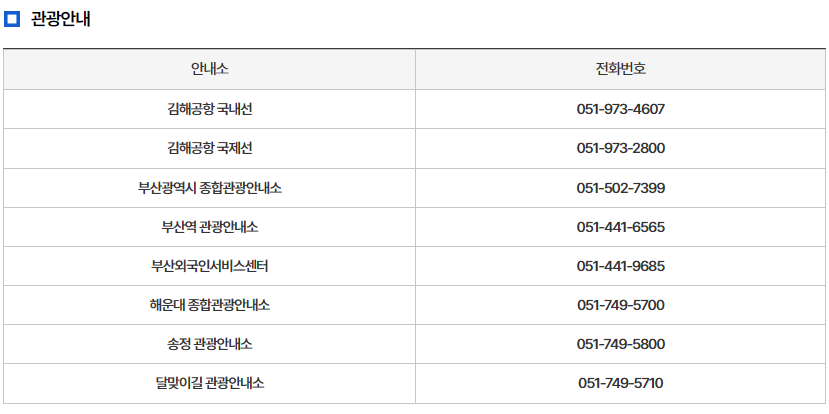This screenshot has width=829, height=414.
Task: Click phone number 051-441-6565
Action: pos(621,227)
